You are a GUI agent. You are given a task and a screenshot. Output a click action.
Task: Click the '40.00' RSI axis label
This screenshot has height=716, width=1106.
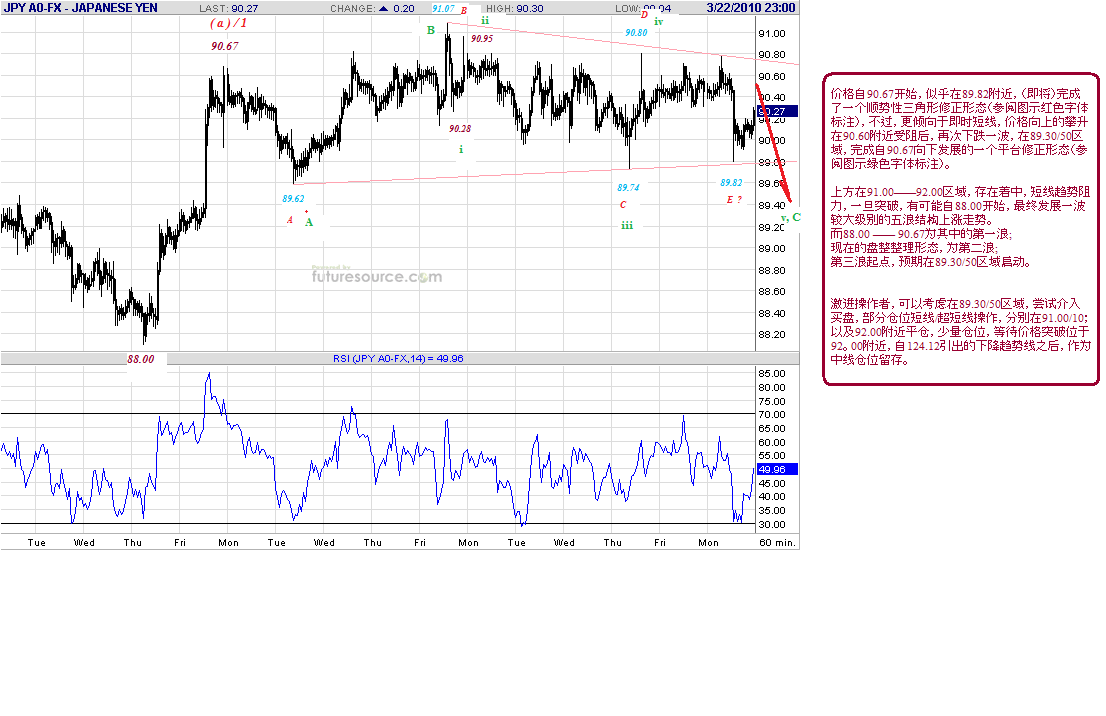click(772, 497)
